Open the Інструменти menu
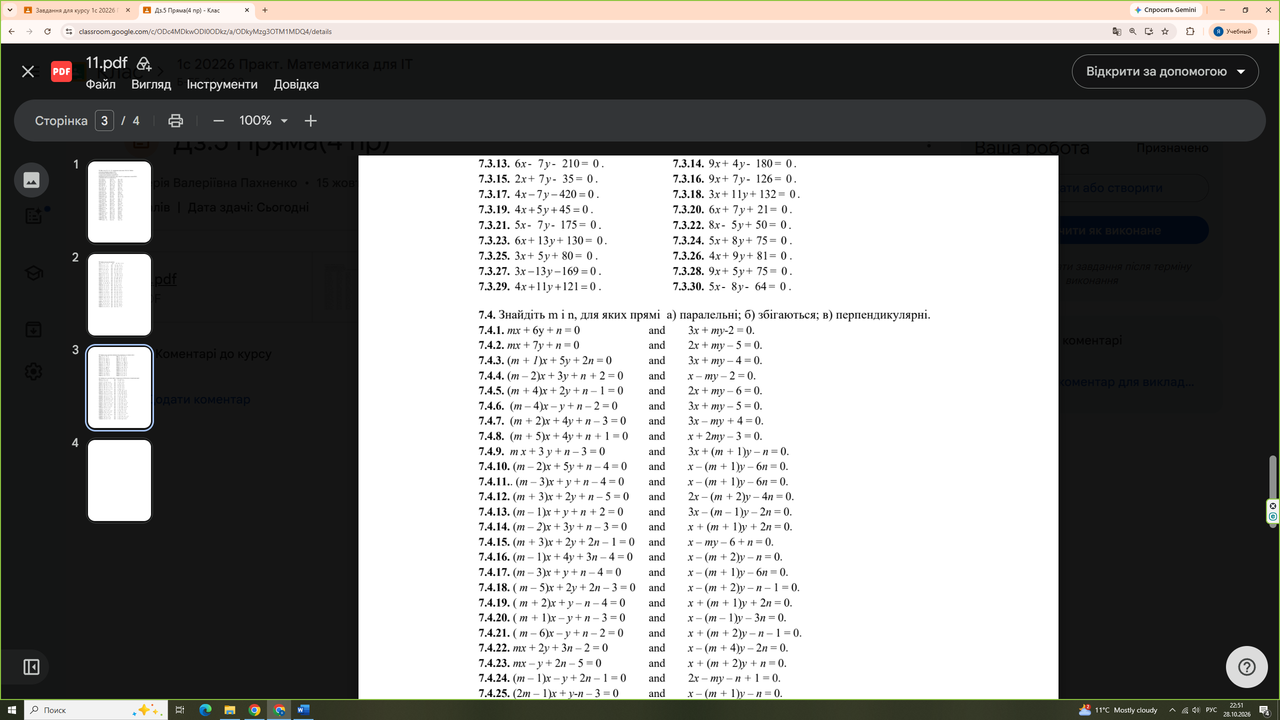This screenshot has width=1280, height=720. coord(222,85)
